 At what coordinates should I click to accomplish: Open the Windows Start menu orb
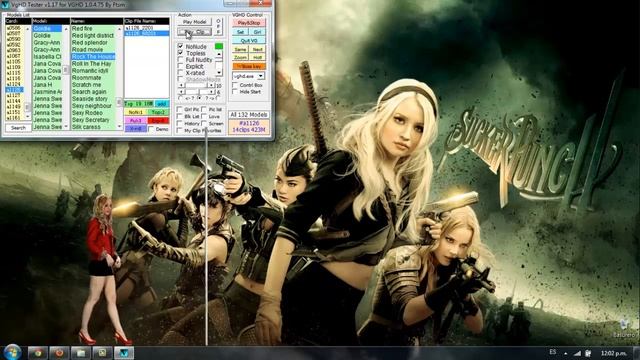click(x=12, y=352)
